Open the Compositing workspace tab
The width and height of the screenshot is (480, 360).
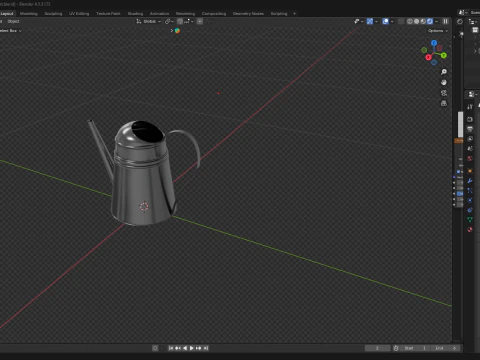214,14
